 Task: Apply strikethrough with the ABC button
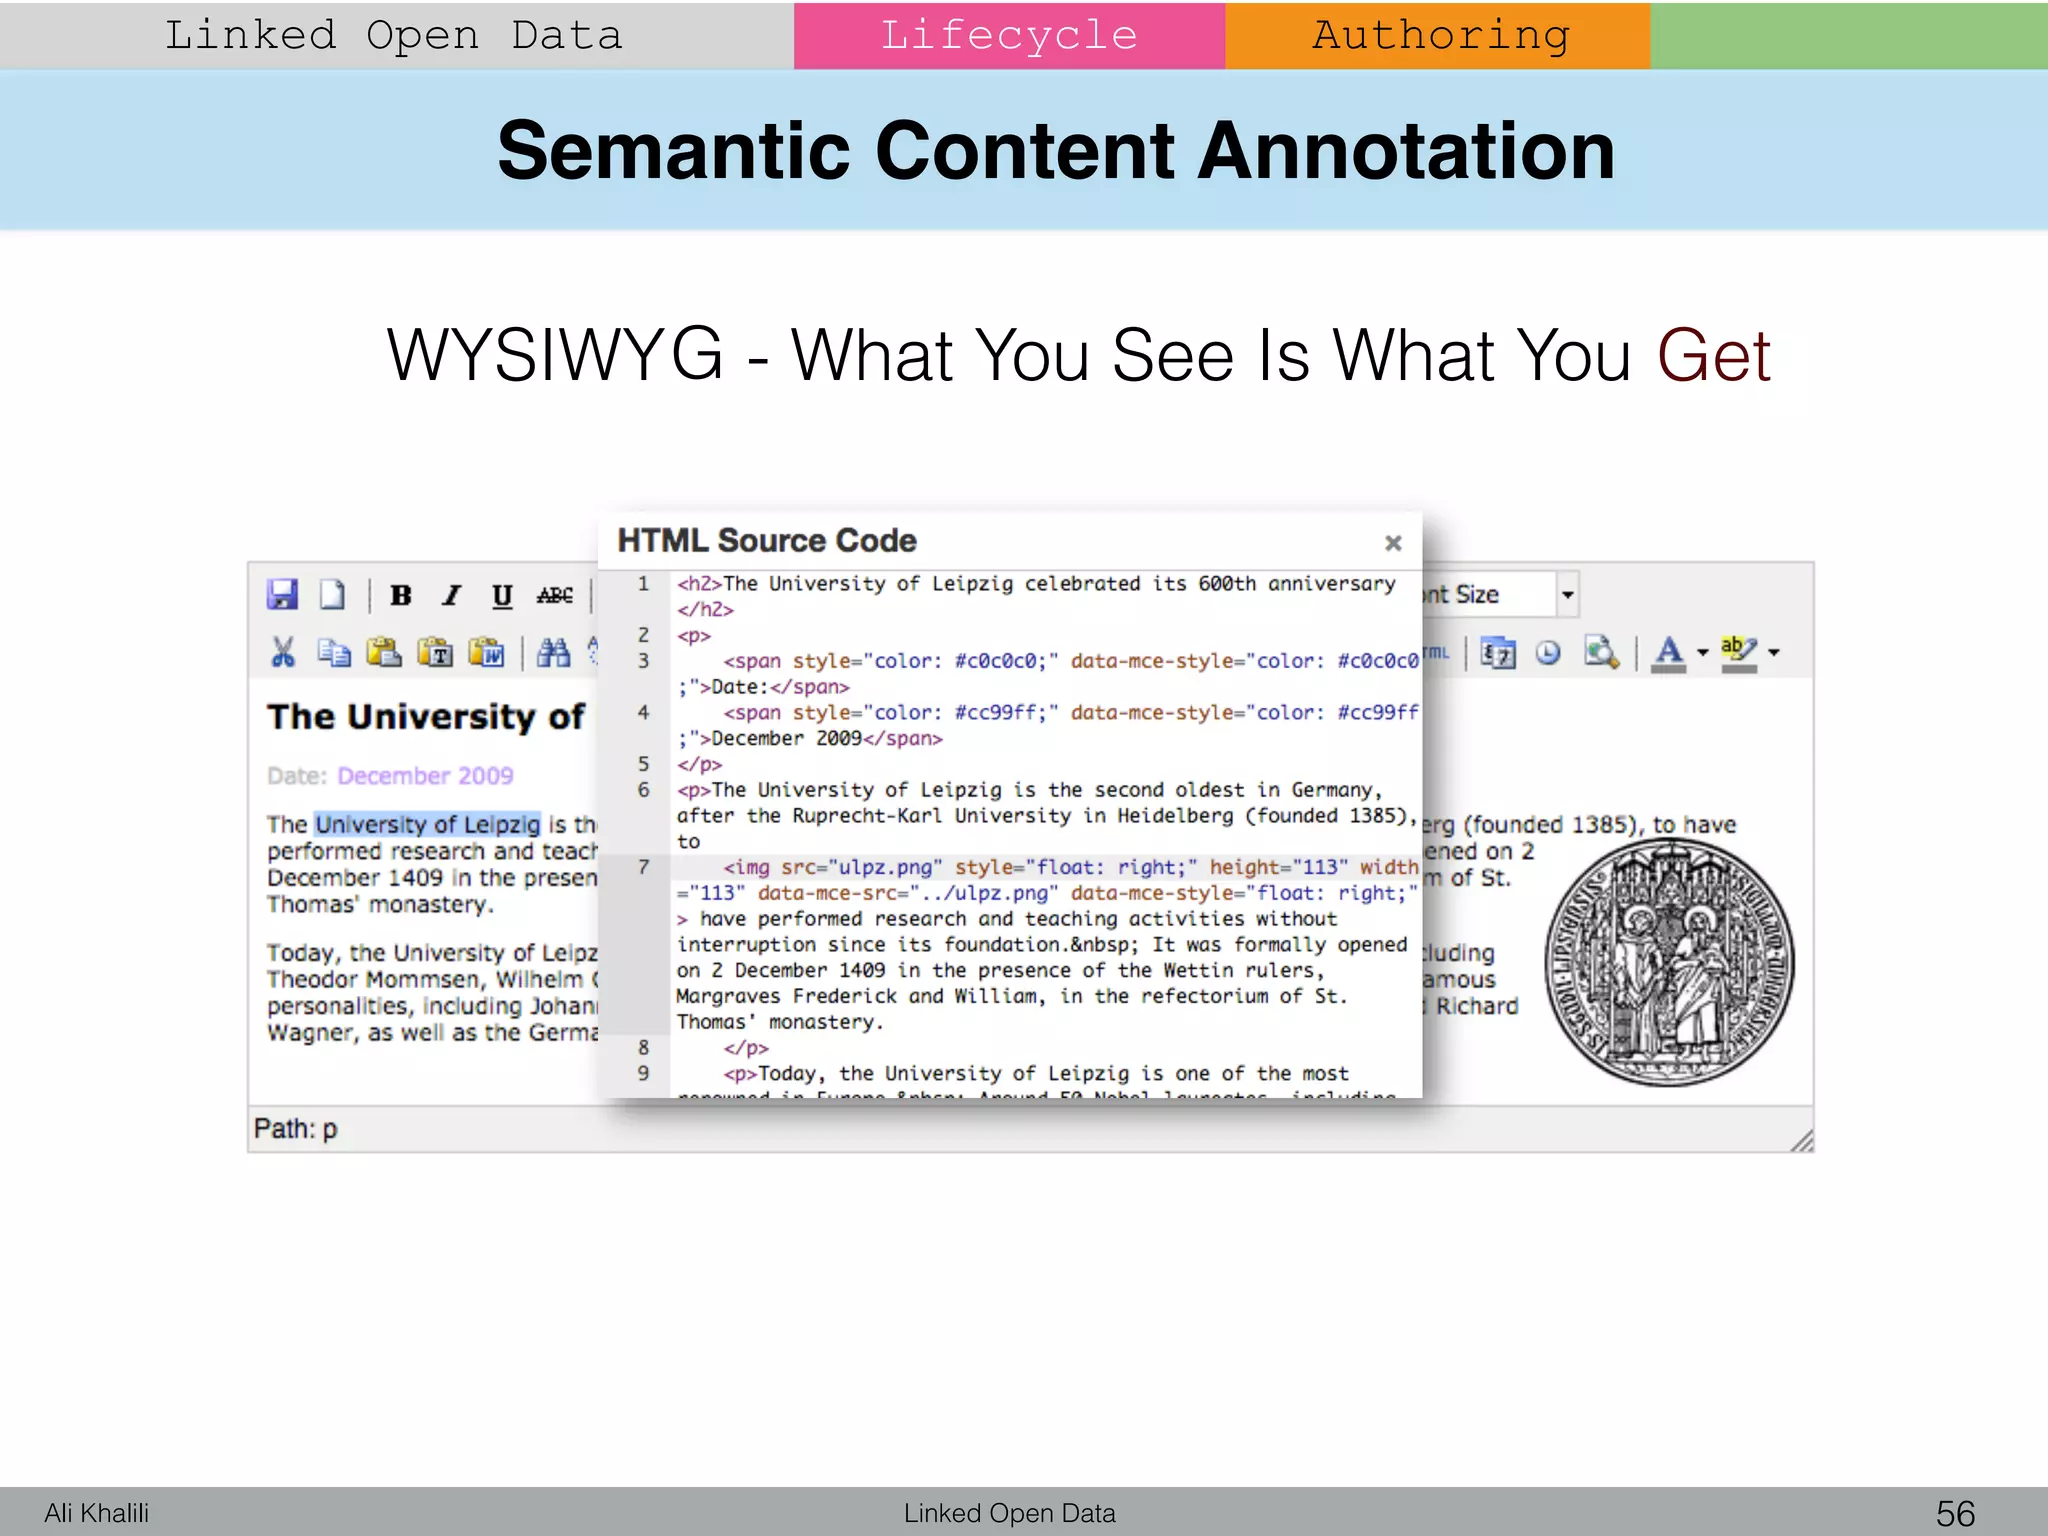point(554,596)
